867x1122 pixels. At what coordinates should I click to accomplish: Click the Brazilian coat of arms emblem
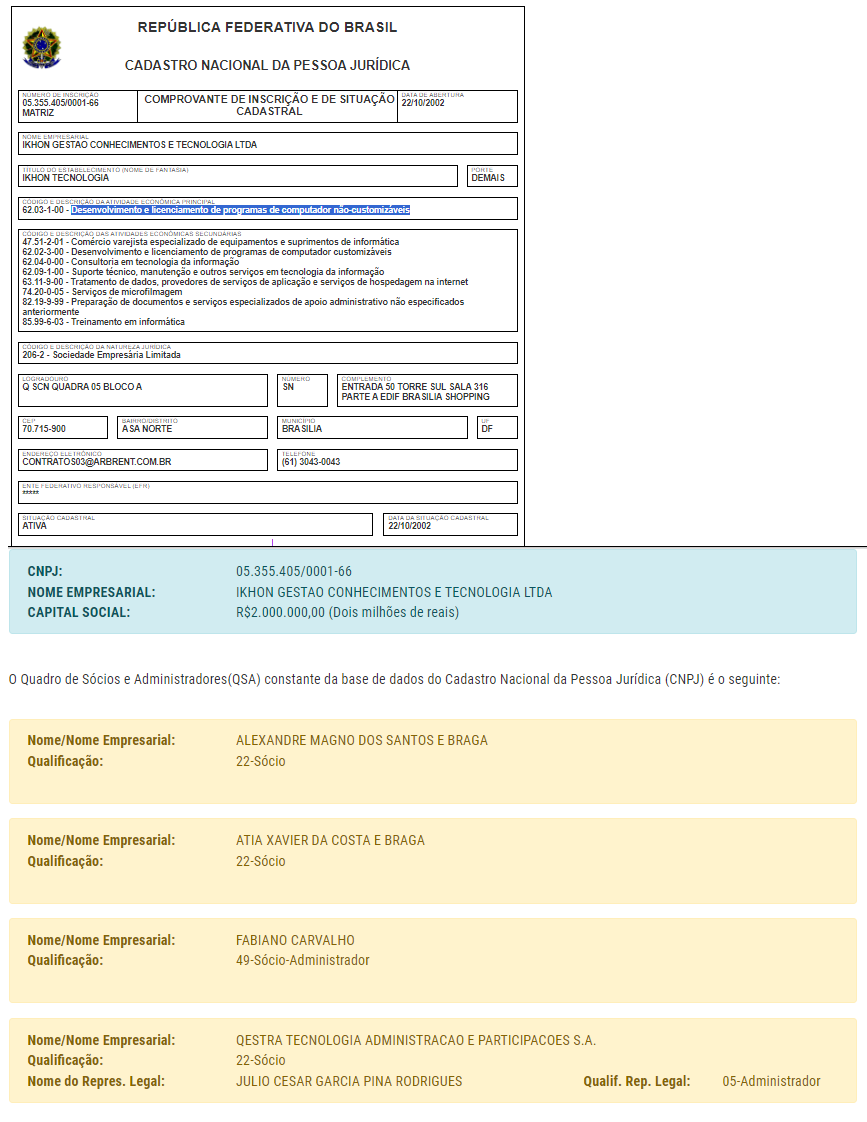click(41, 48)
